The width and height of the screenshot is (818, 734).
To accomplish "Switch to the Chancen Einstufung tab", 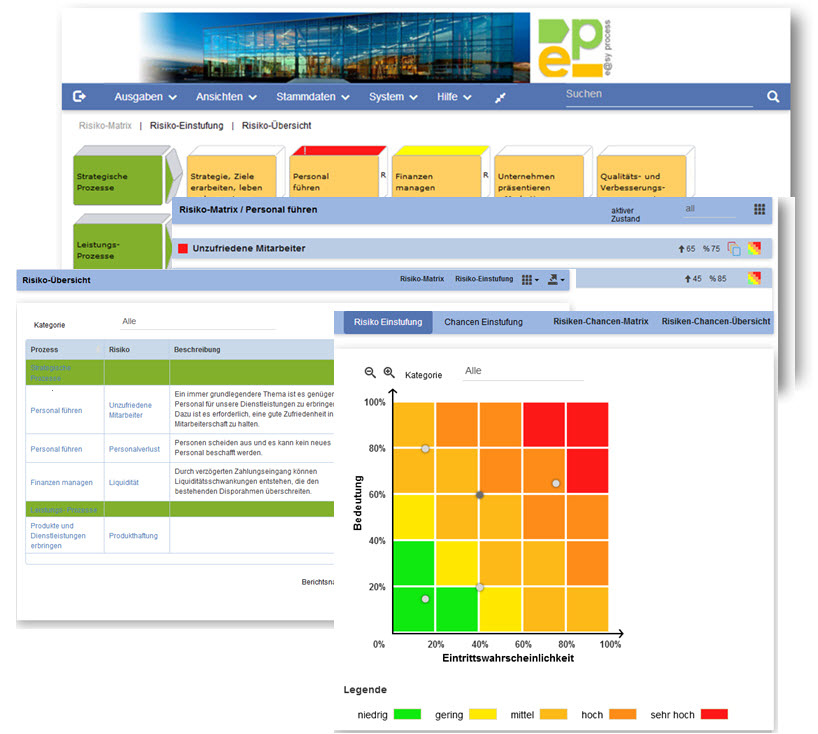I will (484, 322).
